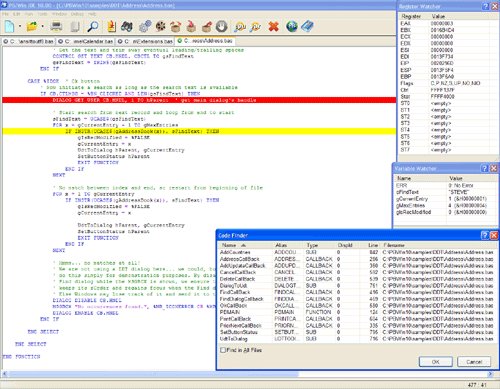Click the greyed-out copy pages icon
The image size is (500, 389).
coord(75,26)
